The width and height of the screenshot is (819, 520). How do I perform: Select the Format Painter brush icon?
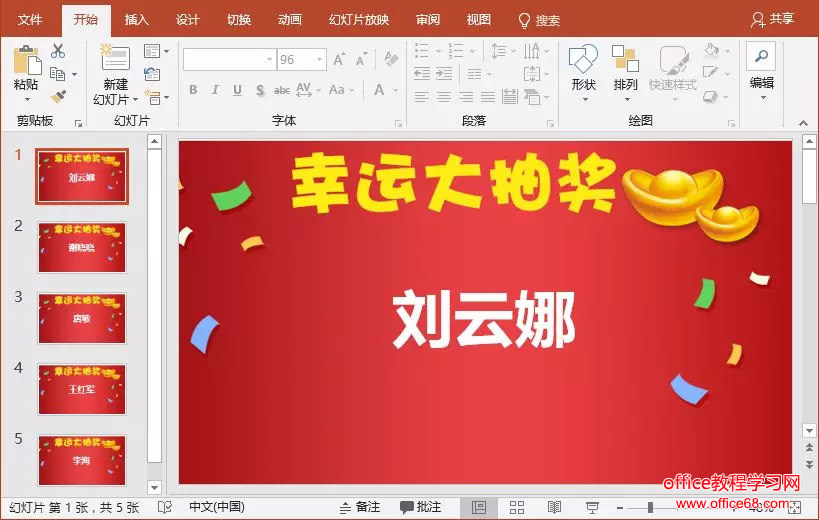[58, 97]
